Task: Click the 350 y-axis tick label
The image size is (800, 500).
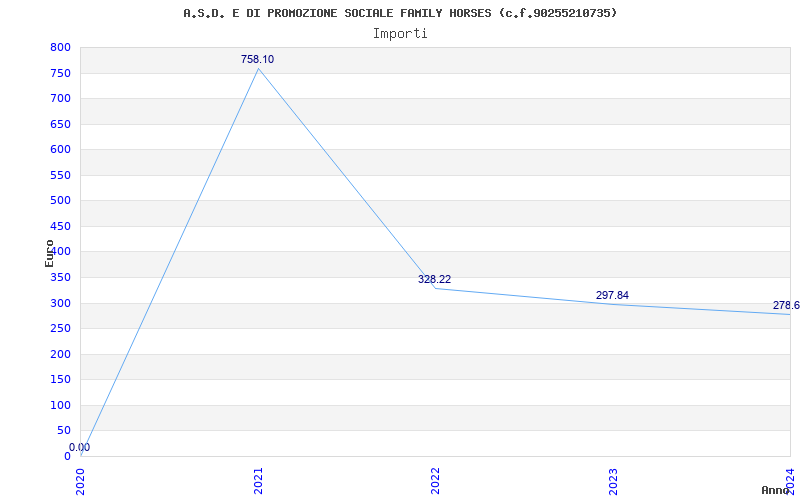Action: [x=60, y=278]
